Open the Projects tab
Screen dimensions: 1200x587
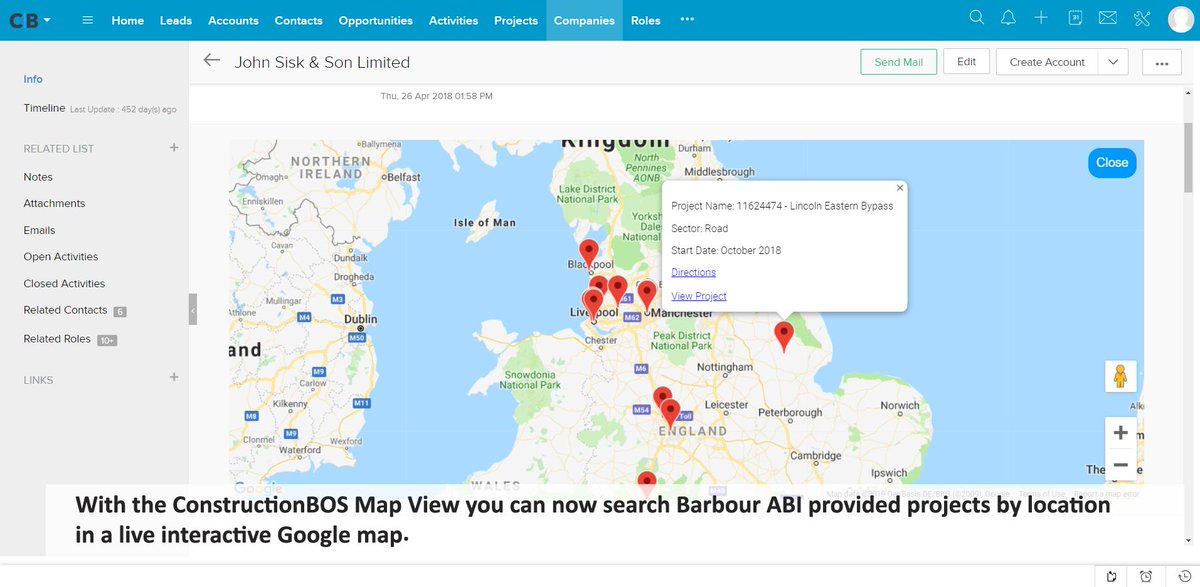pyautogui.click(x=516, y=20)
